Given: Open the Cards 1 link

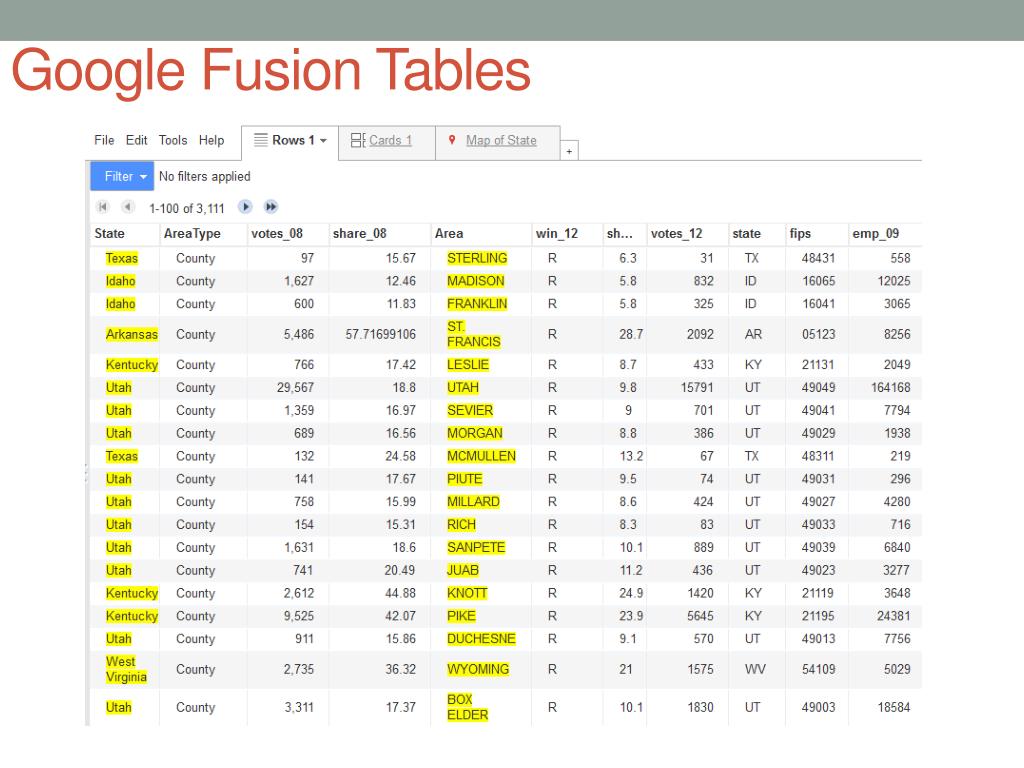Looking at the screenshot, I should (x=391, y=140).
